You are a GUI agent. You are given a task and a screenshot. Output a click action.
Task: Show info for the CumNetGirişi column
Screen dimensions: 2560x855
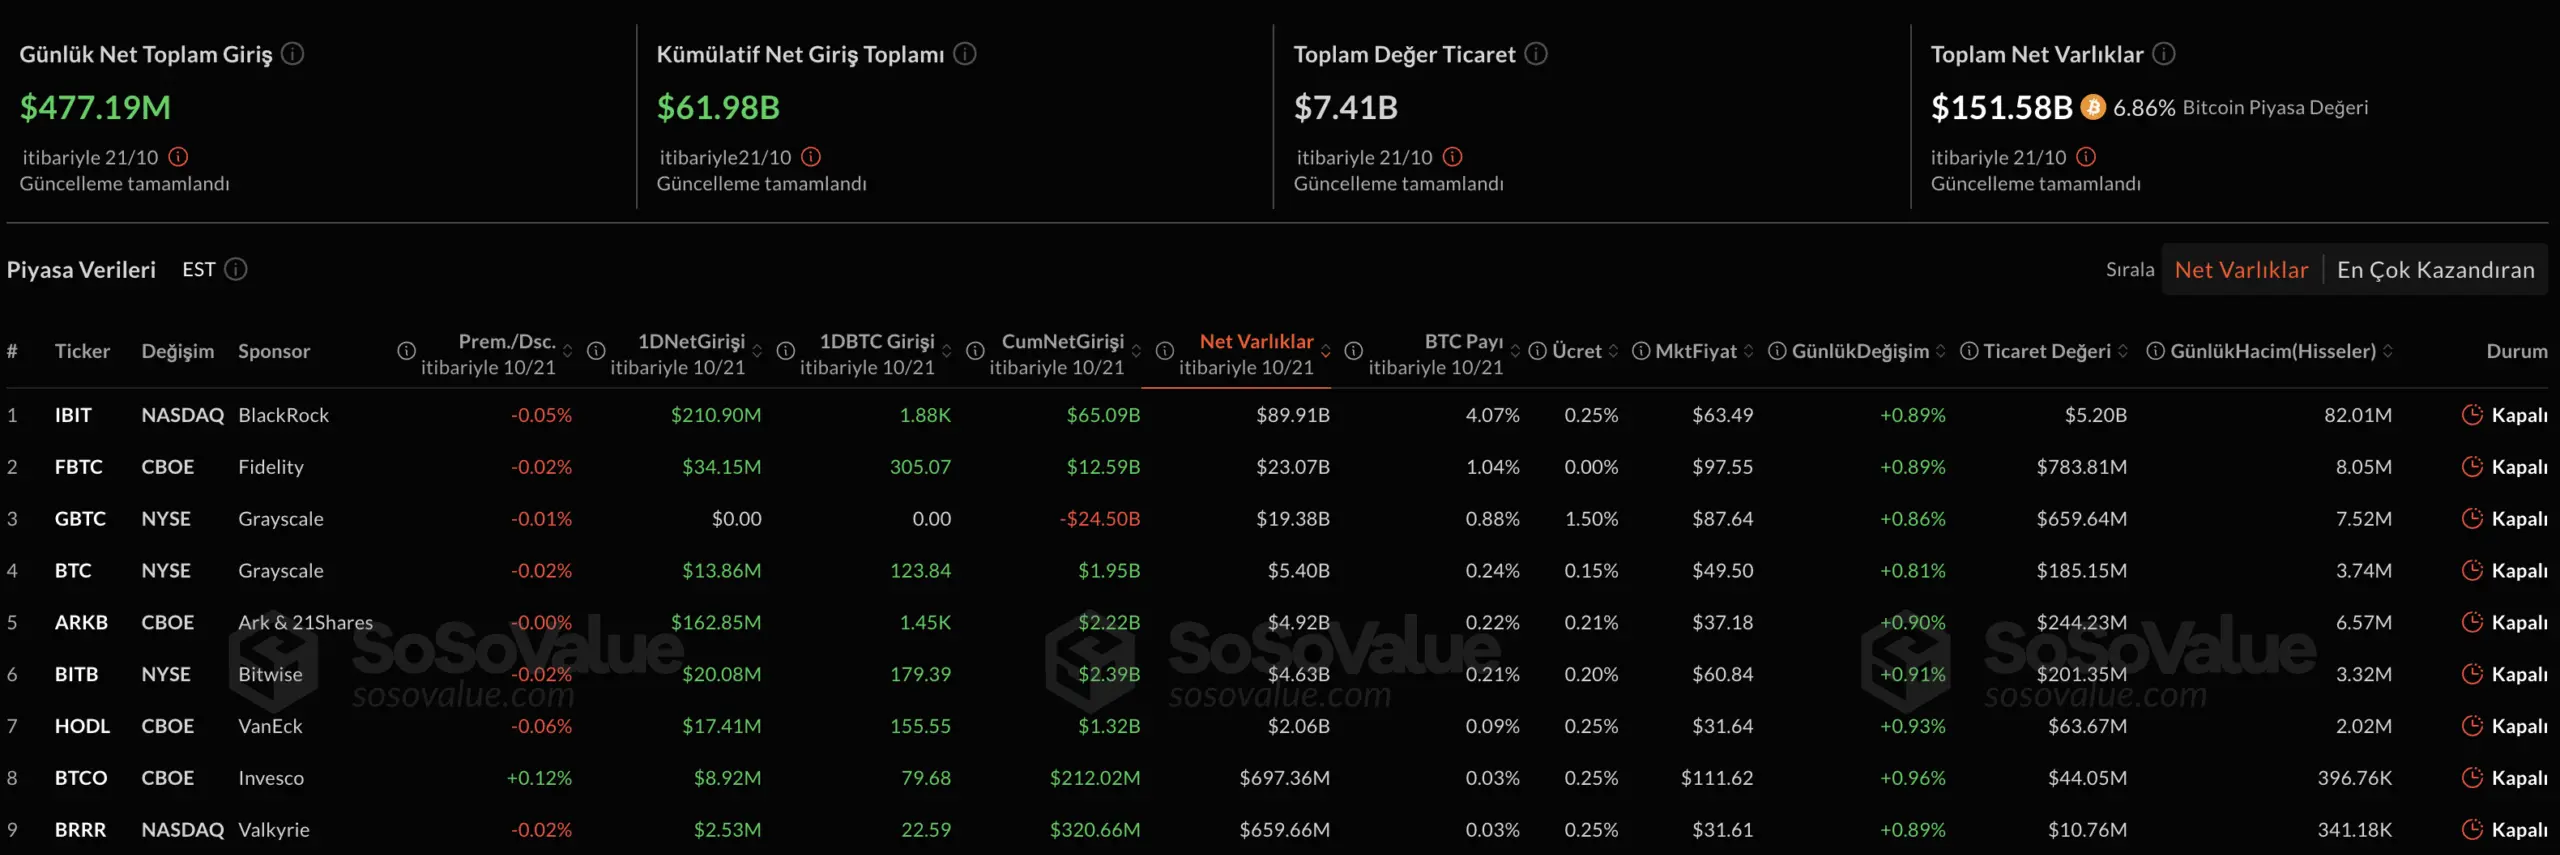(x=975, y=351)
